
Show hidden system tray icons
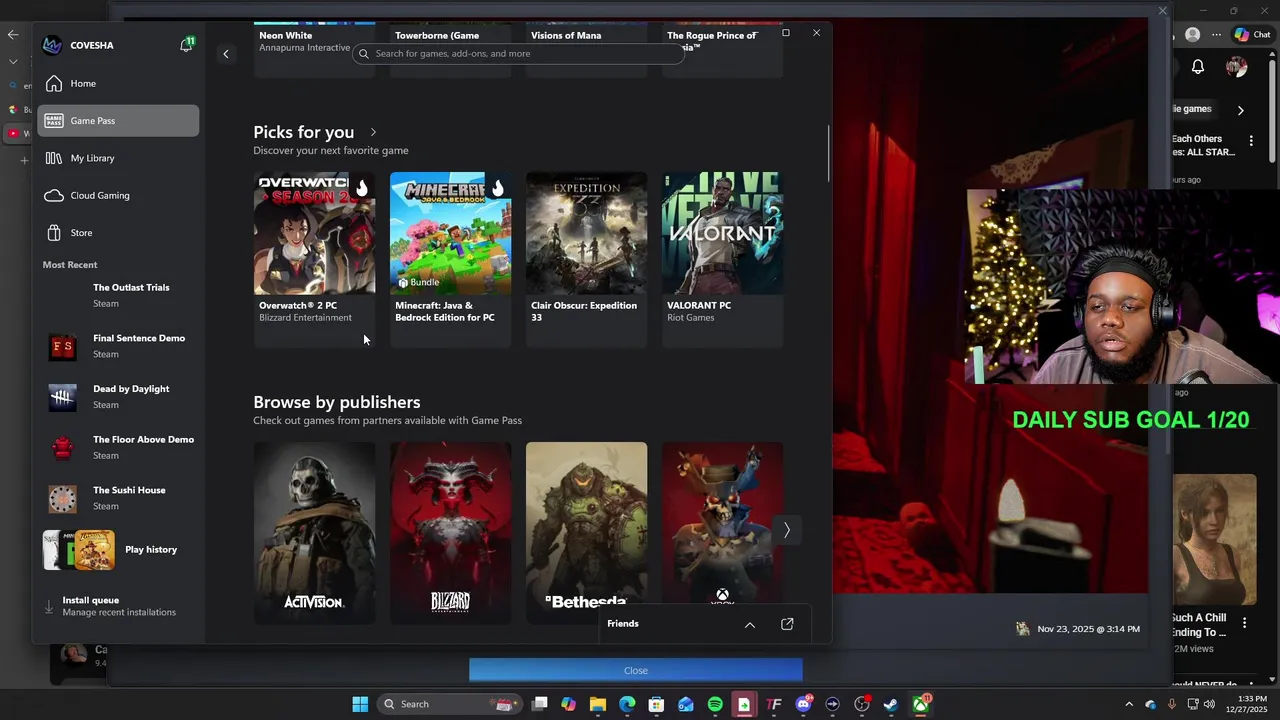pyautogui.click(x=1129, y=704)
